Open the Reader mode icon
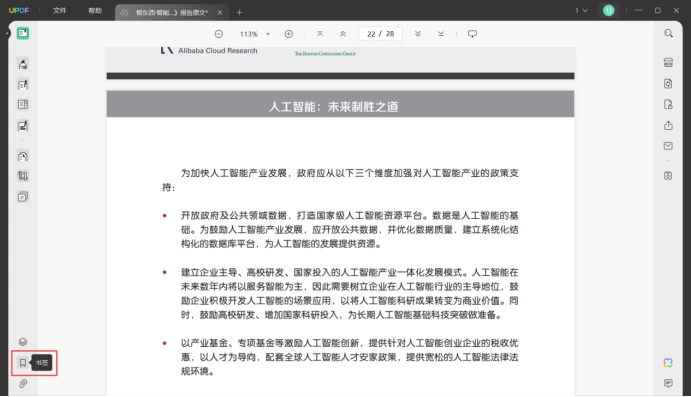691x397 pixels. (23, 33)
